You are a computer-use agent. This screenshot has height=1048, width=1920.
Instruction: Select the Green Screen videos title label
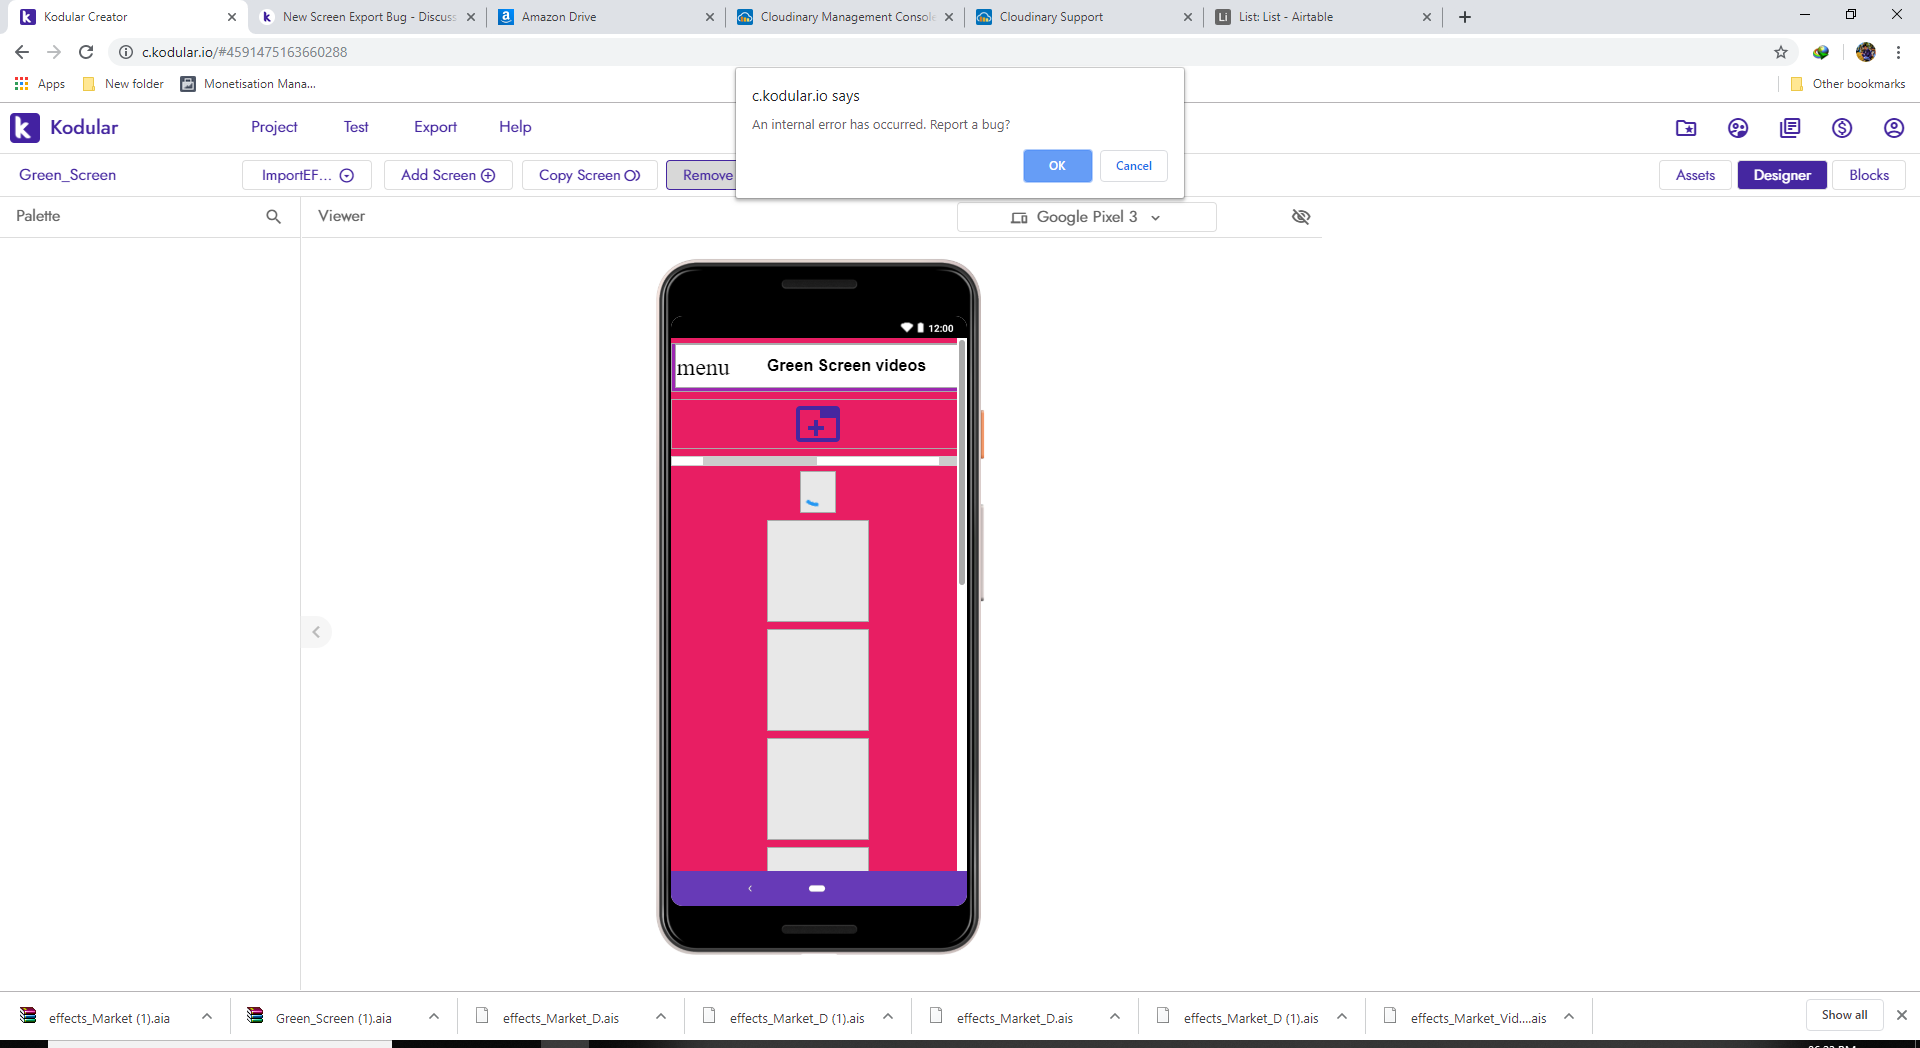(x=846, y=366)
